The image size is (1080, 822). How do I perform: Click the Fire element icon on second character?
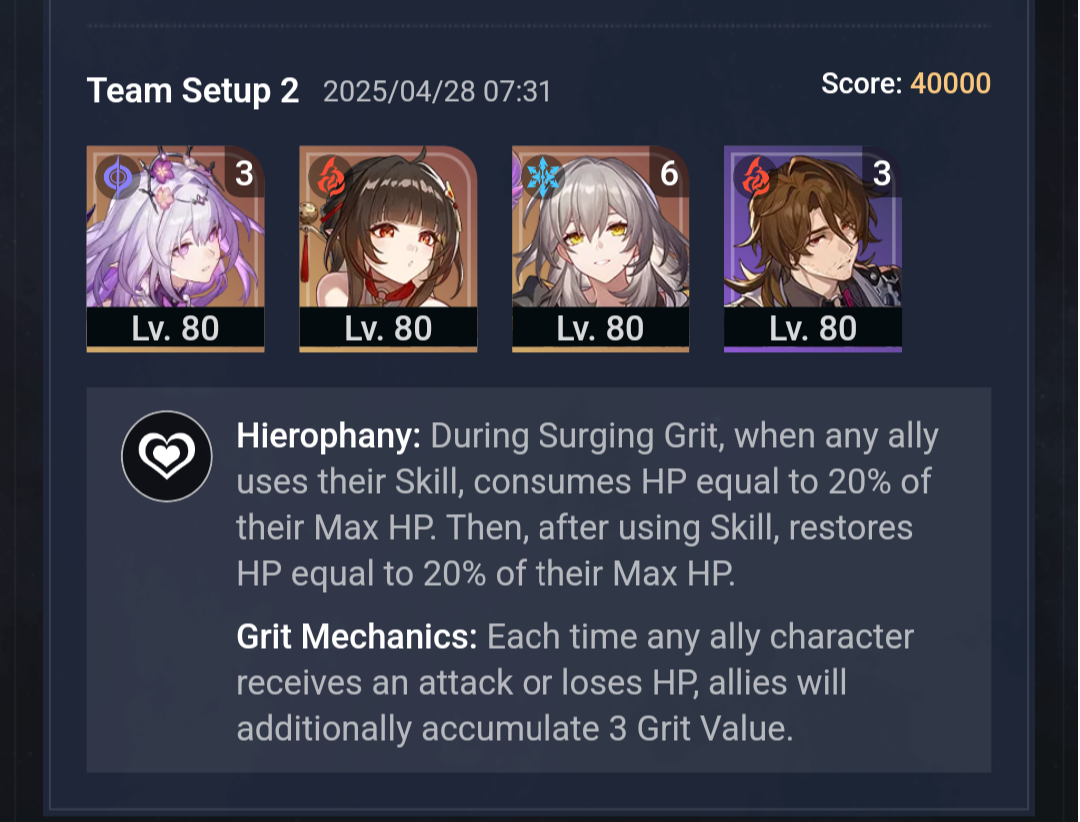330,177
